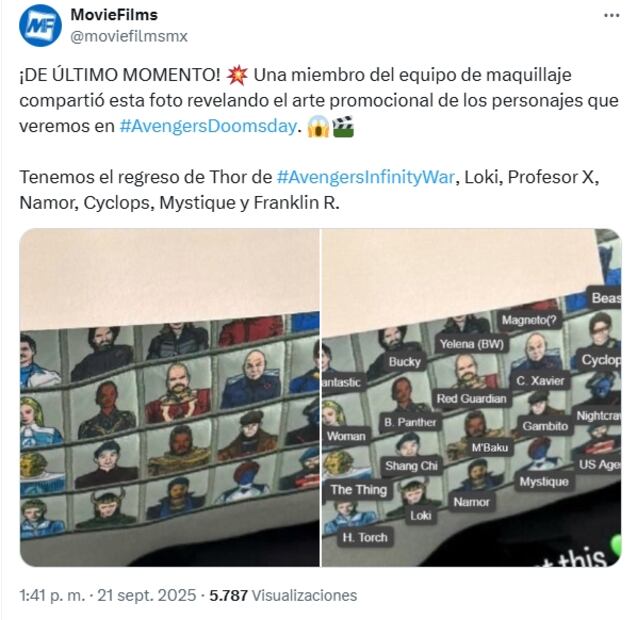Click the screaming face emoji in tweet
This screenshot has width=637, height=620.
coord(318,126)
